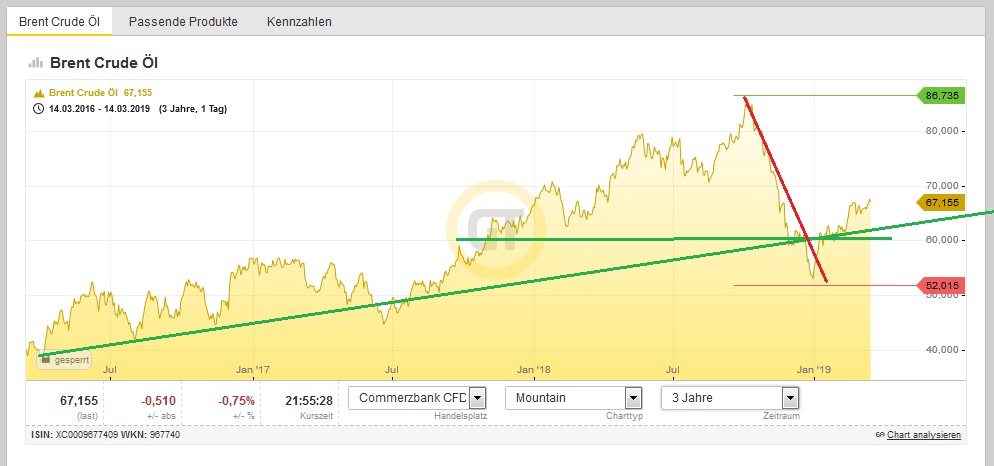Click the Jan '18 axis label

coord(534,369)
